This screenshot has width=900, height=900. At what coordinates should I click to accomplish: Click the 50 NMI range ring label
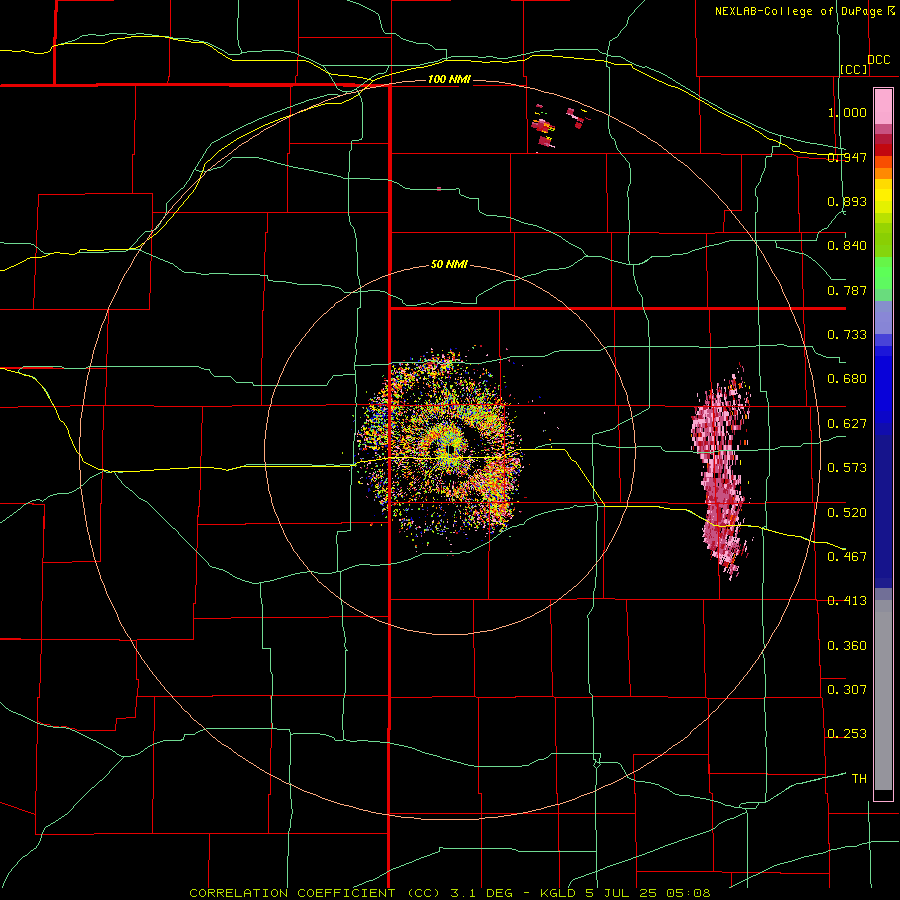point(449,265)
